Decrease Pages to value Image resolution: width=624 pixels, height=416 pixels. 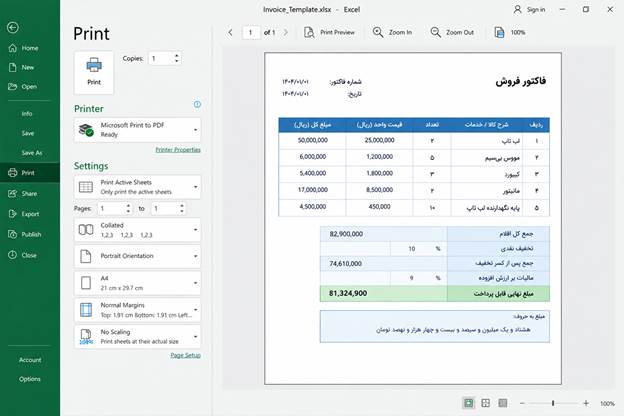pos(182,211)
